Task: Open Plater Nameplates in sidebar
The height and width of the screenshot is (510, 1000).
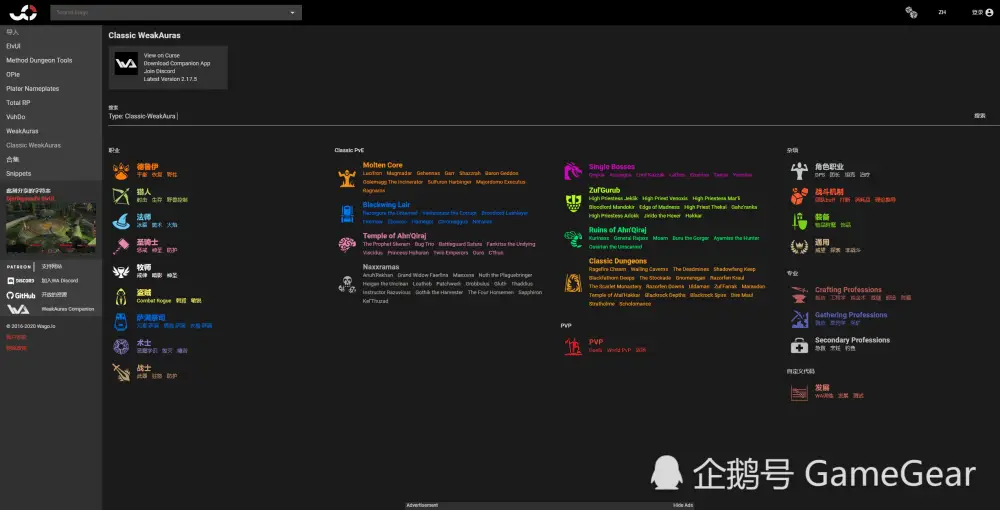Action: [33, 89]
